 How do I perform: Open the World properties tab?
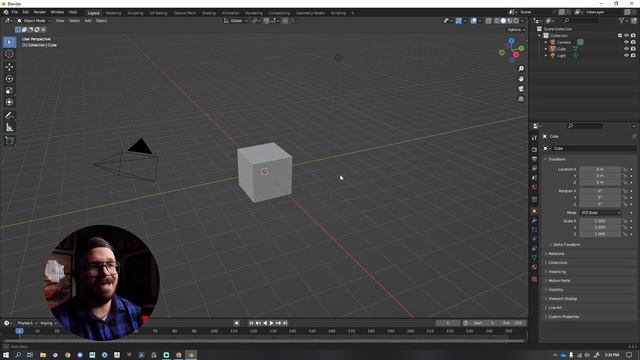534,187
